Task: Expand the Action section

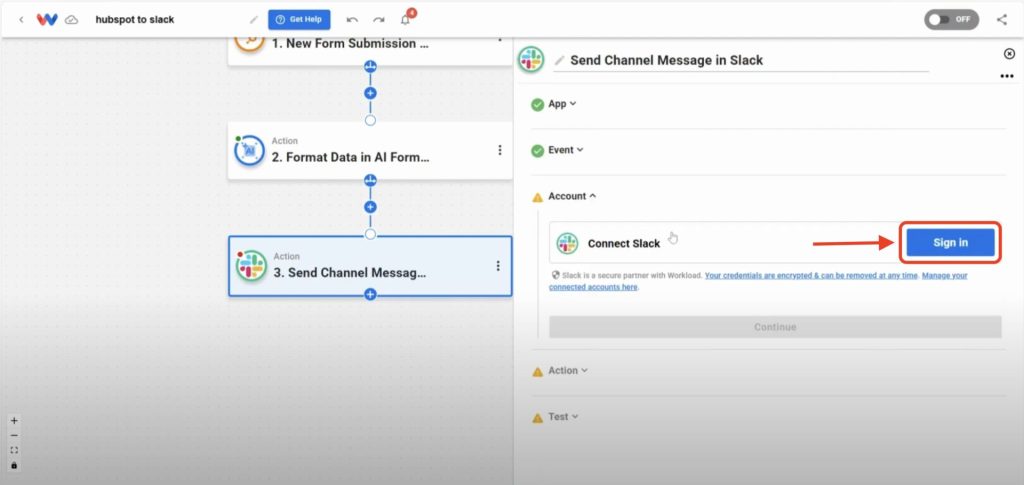Action: 568,370
